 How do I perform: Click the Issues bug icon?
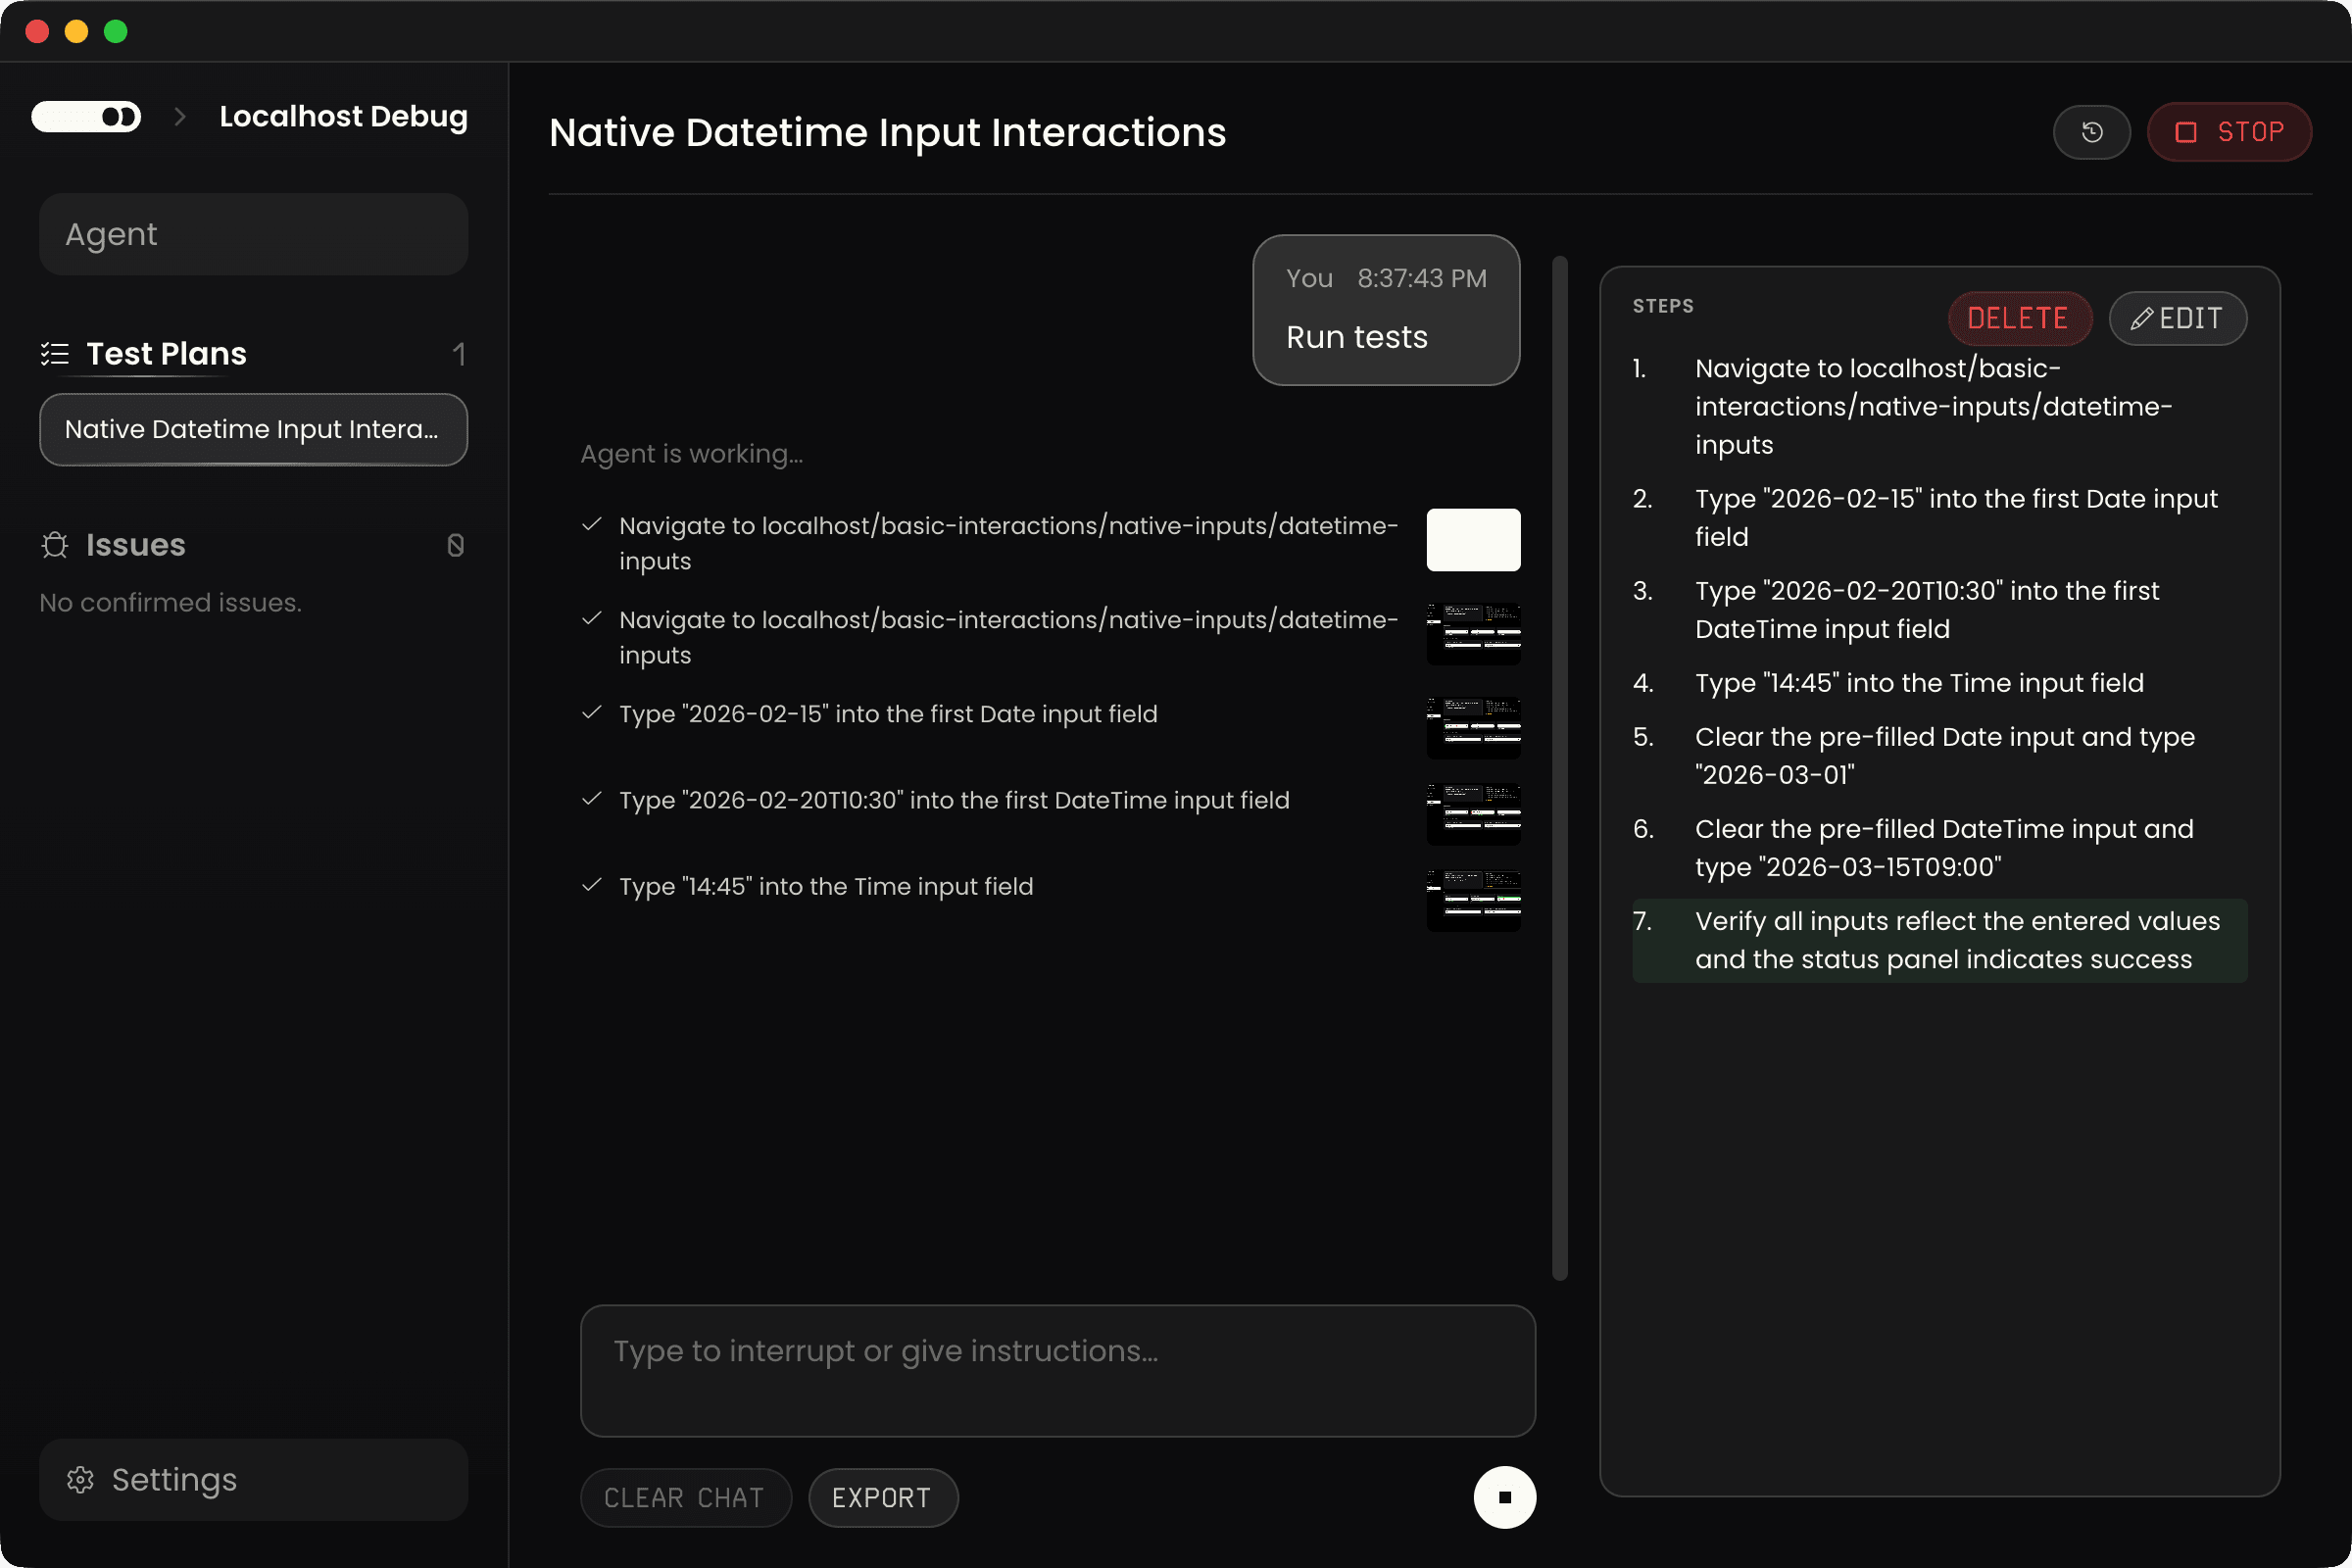click(55, 545)
